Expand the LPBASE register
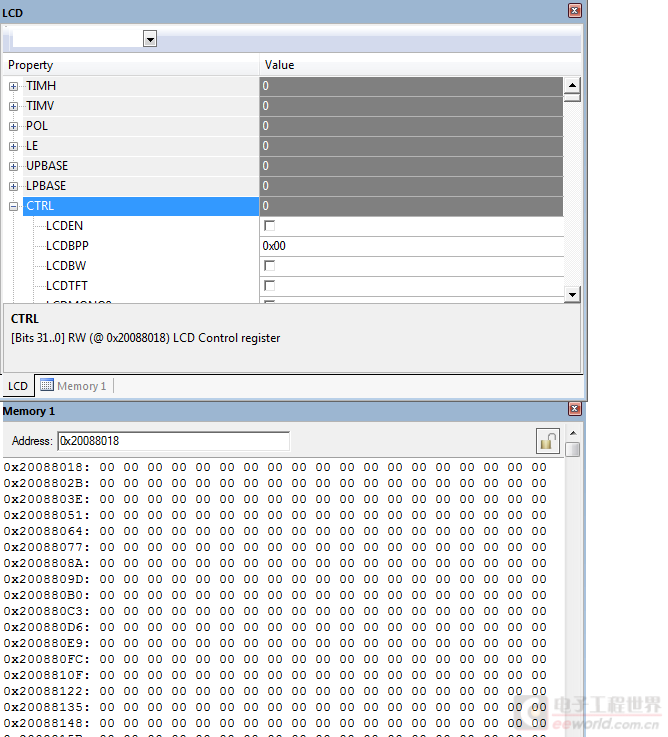The image size is (668, 737). pyautogui.click(x=14, y=186)
